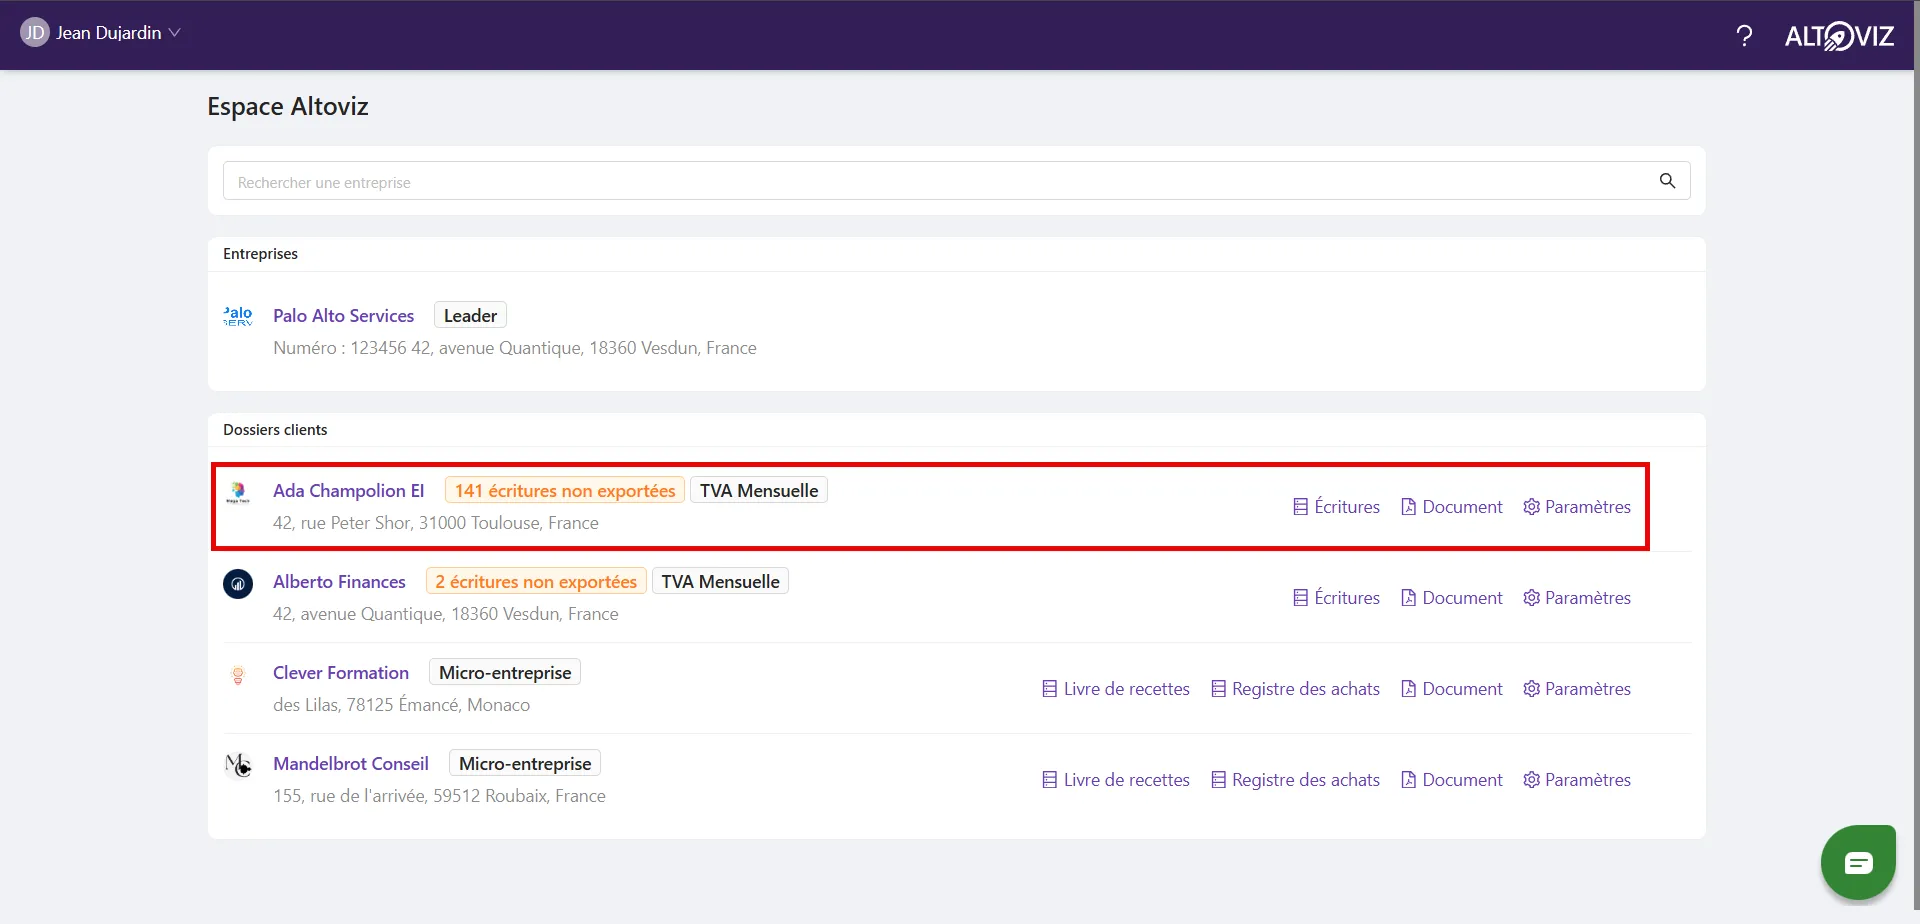
Task: Click the Altoviz logo in the header
Action: click(x=1839, y=36)
